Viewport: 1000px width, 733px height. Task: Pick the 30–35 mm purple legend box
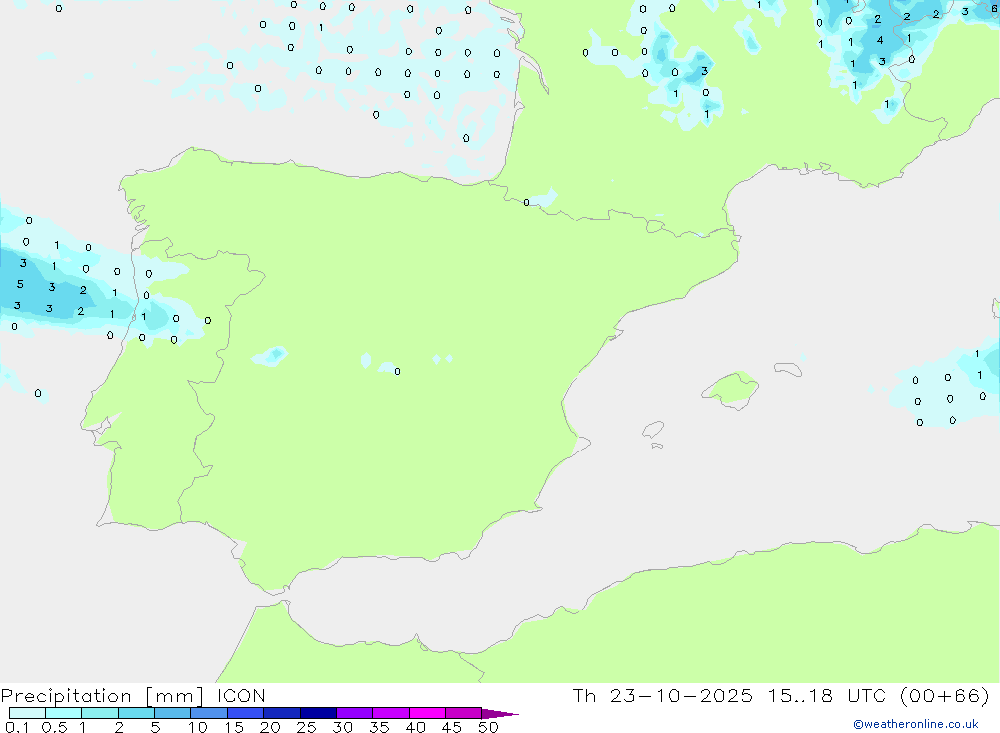(355, 713)
